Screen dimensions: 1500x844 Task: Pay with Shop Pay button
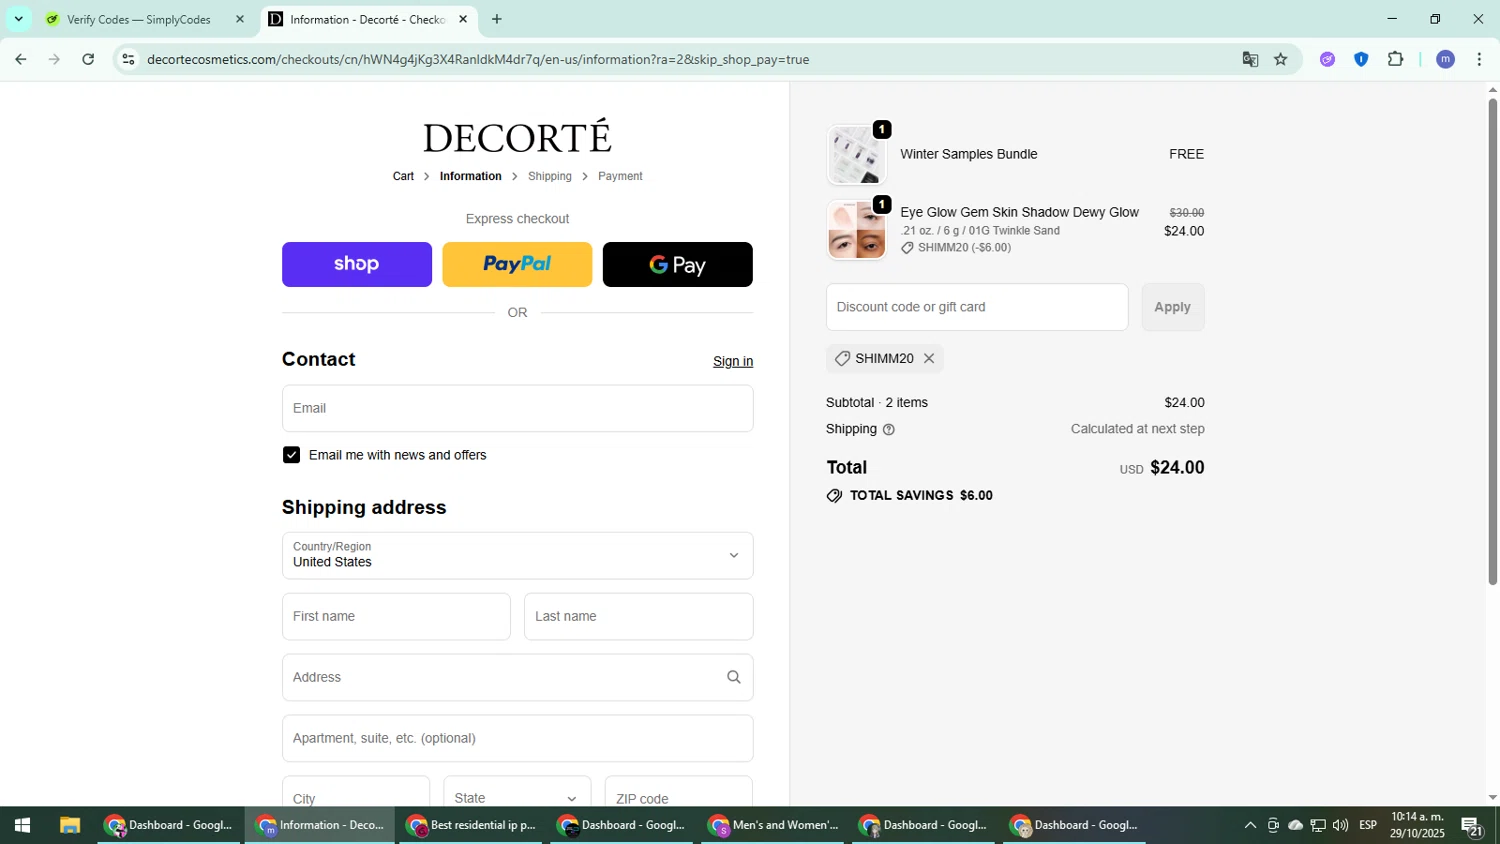coord(357,264)
